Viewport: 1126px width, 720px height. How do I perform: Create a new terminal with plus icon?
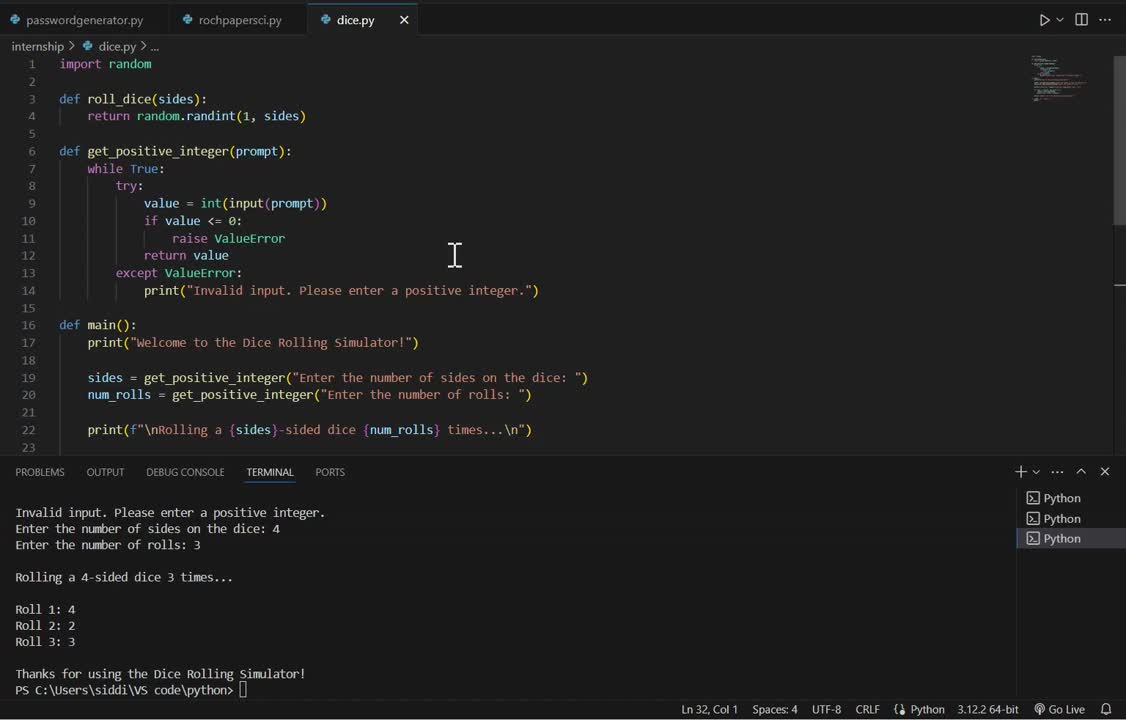tap(1020, 472)
